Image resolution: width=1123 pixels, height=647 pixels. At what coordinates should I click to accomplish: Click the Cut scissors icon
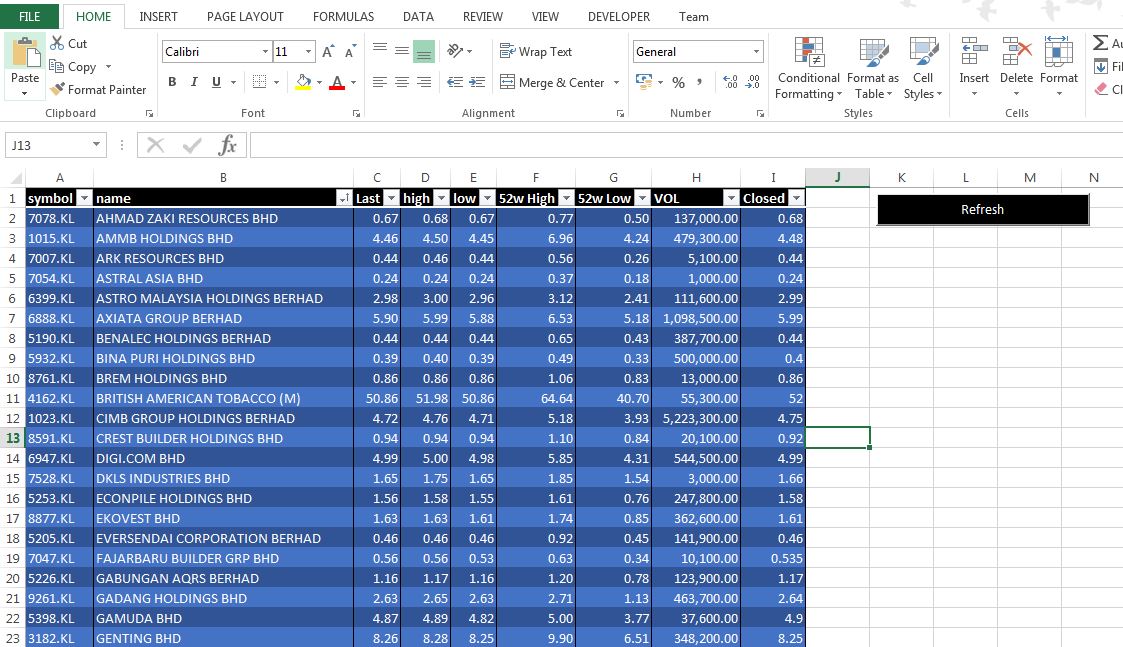[x=57, y=44]
